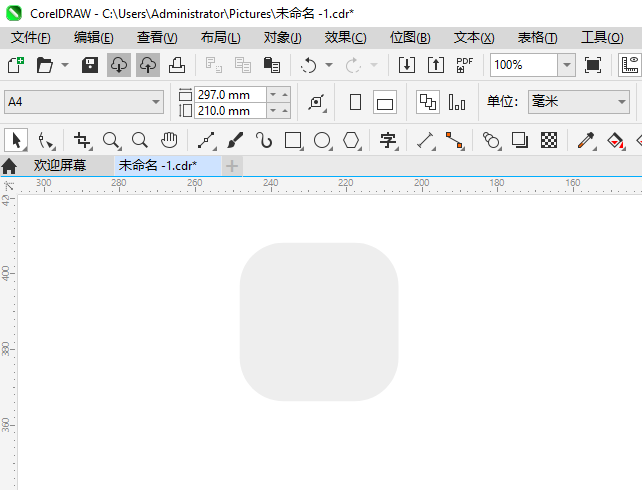Select the Polygon tool

(352, 140)
